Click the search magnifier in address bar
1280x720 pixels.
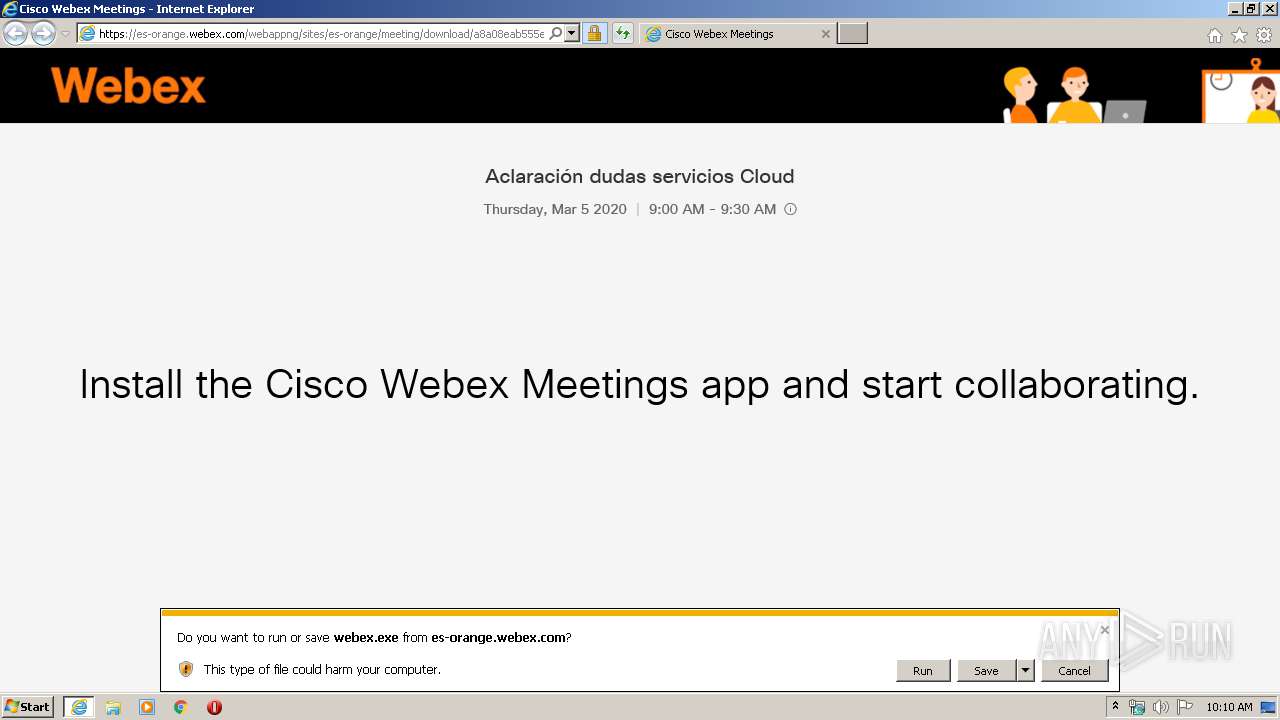[x=556, y=34]
